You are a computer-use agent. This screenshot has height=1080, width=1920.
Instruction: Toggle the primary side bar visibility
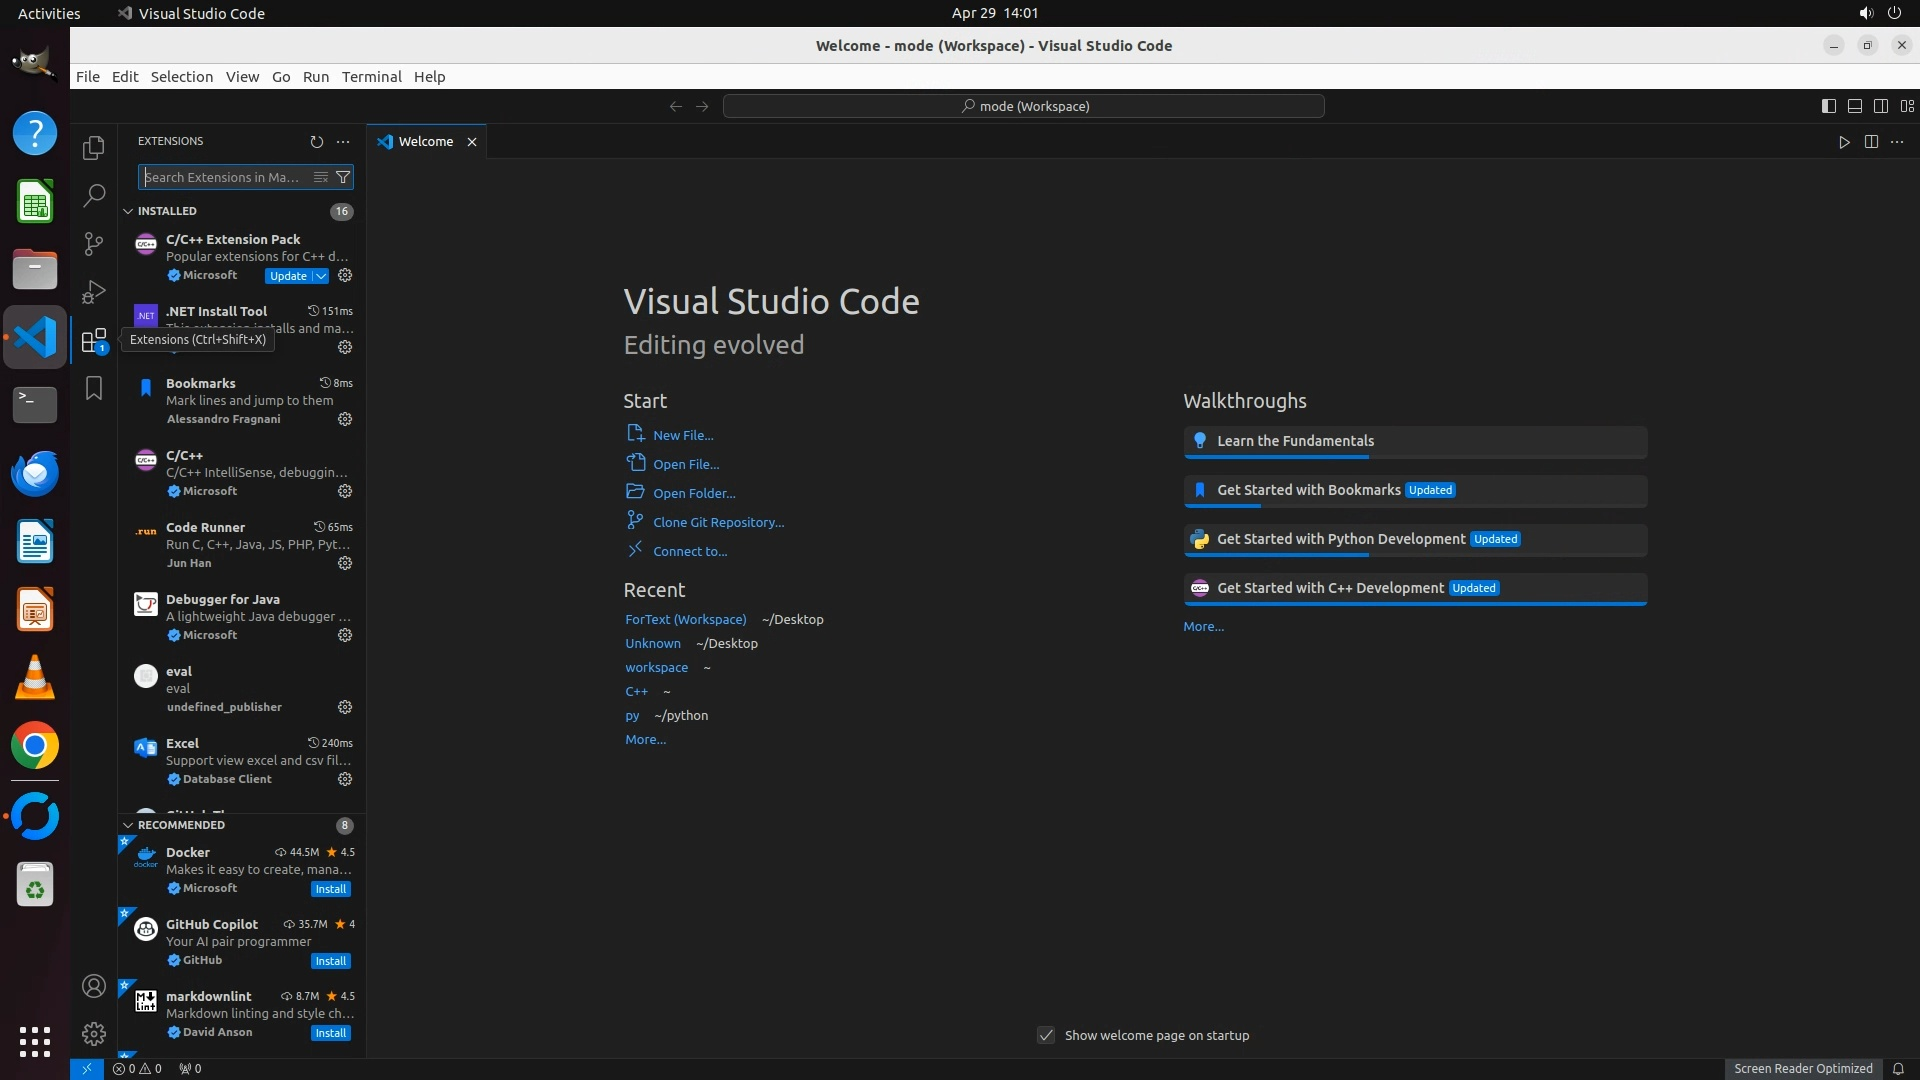(x=1828, y=106)
